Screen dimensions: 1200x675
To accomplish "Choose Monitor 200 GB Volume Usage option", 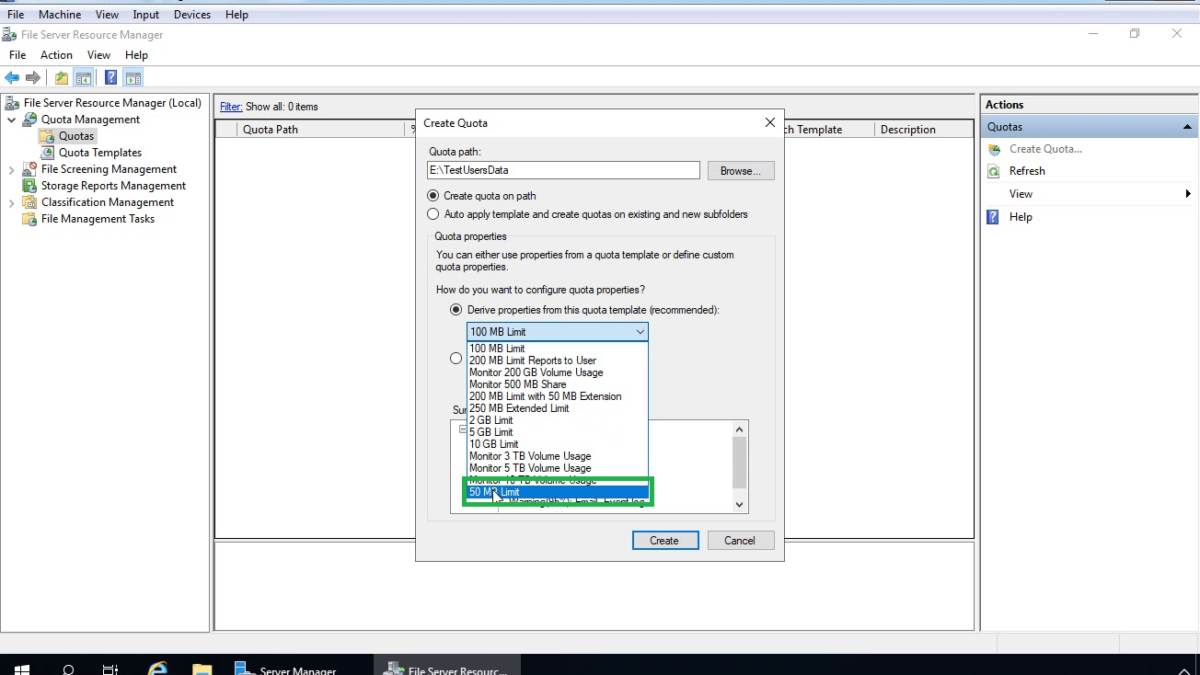I will click(558, 372).
